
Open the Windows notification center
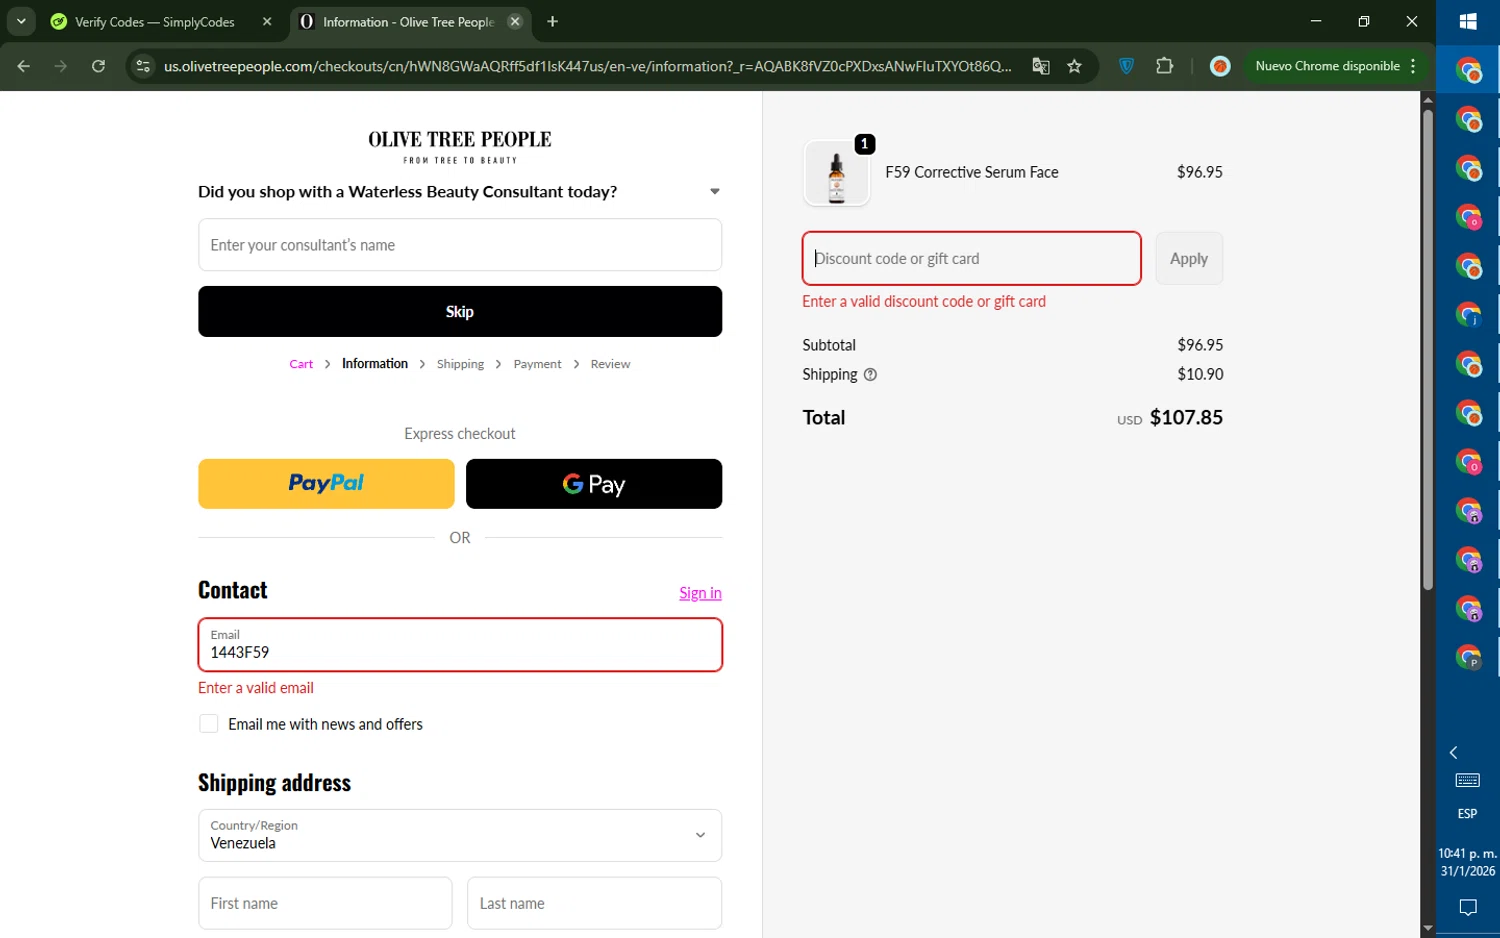point(1468,908)
